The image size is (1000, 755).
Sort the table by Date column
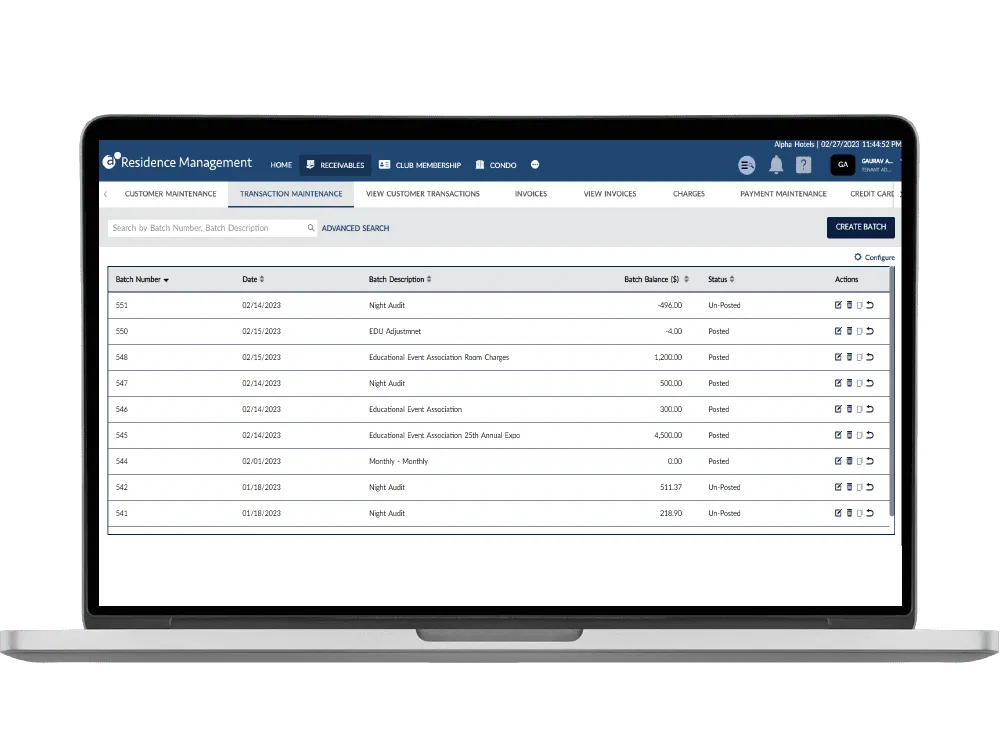point(253,280)
